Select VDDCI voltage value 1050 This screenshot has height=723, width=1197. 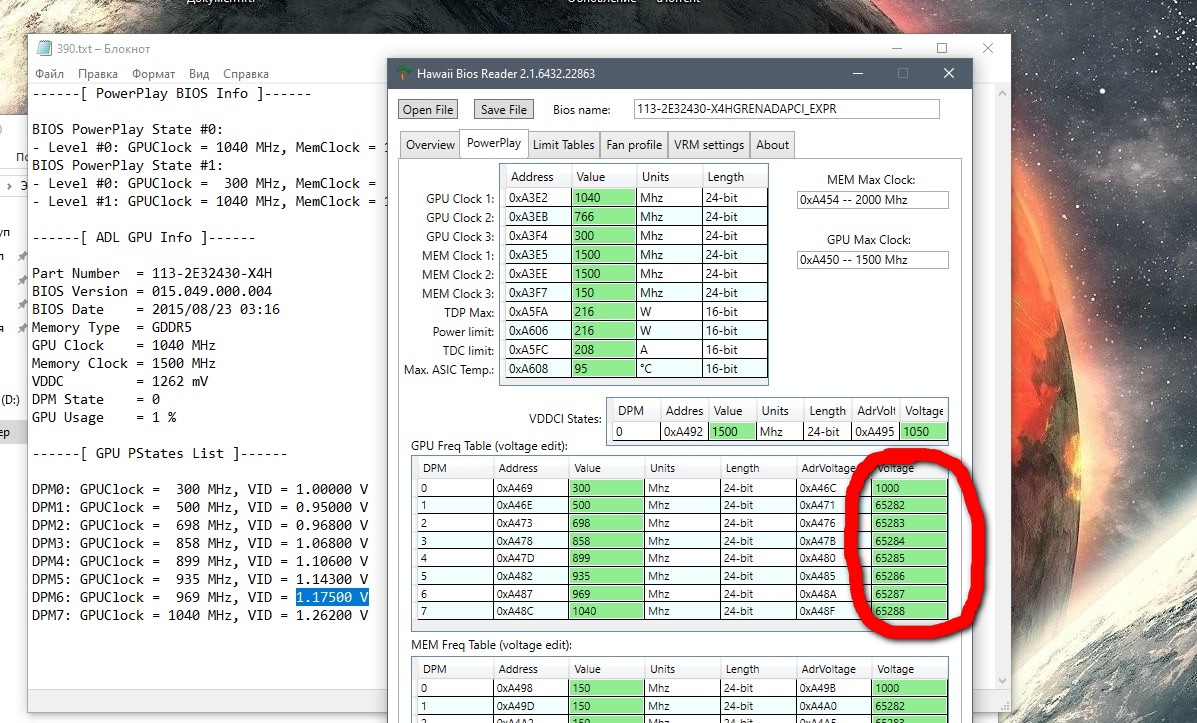[923, 431]
